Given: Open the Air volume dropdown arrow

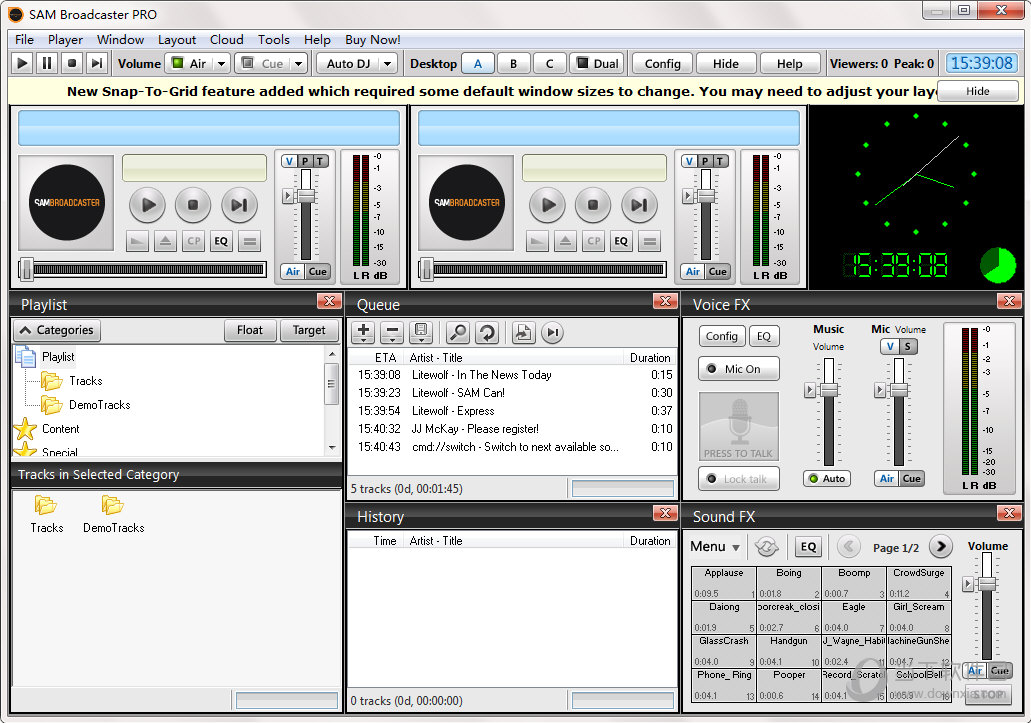Looking at the screenshot, I should pos(222,64).
